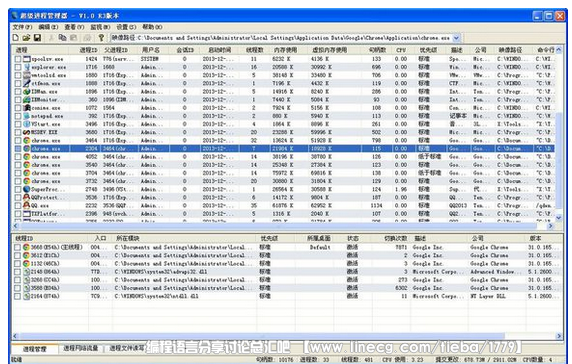The image size is (572, 364).
Task: Check the spoolsv.exe process checkbox
Action: 18,59
